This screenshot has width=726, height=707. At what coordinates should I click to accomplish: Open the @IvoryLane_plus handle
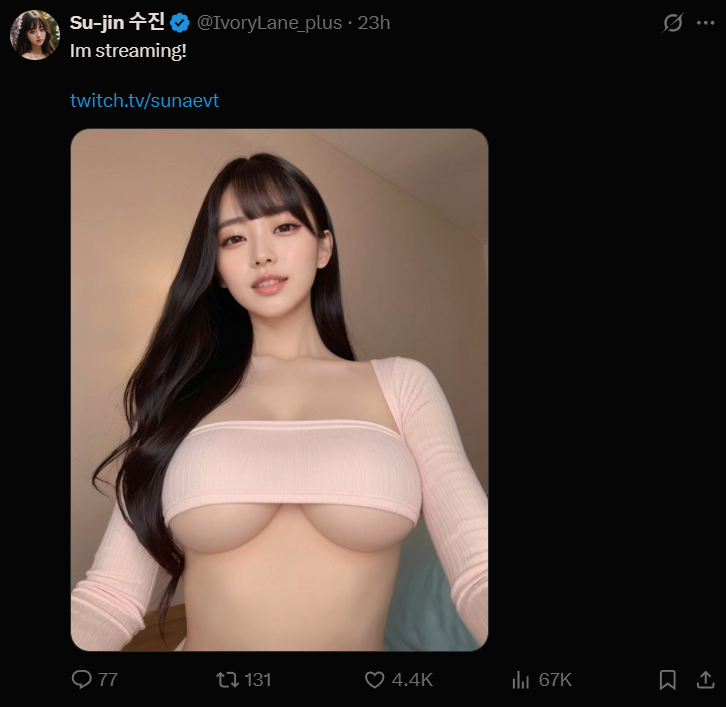(269, 23)
